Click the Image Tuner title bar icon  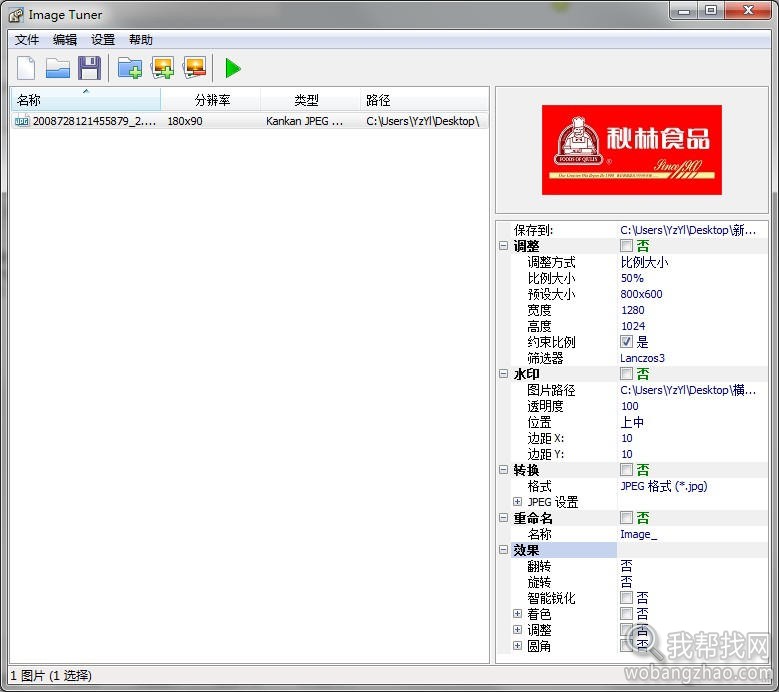16,15
